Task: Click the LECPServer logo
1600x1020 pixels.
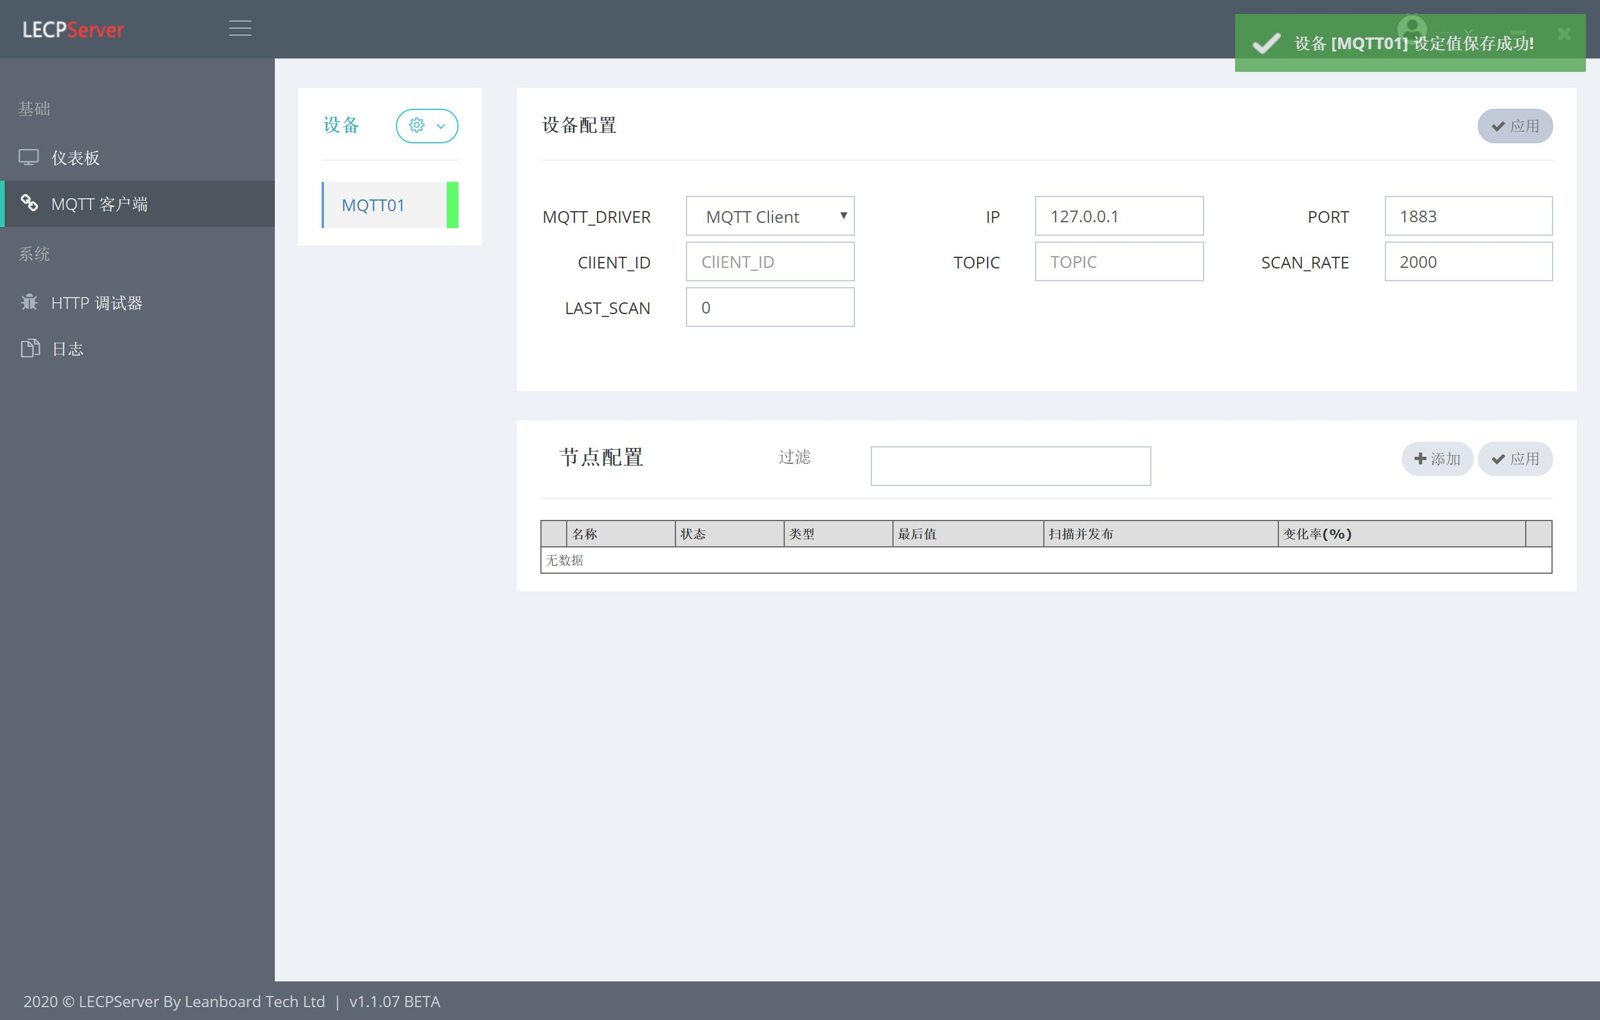Action: click(73, 30)
